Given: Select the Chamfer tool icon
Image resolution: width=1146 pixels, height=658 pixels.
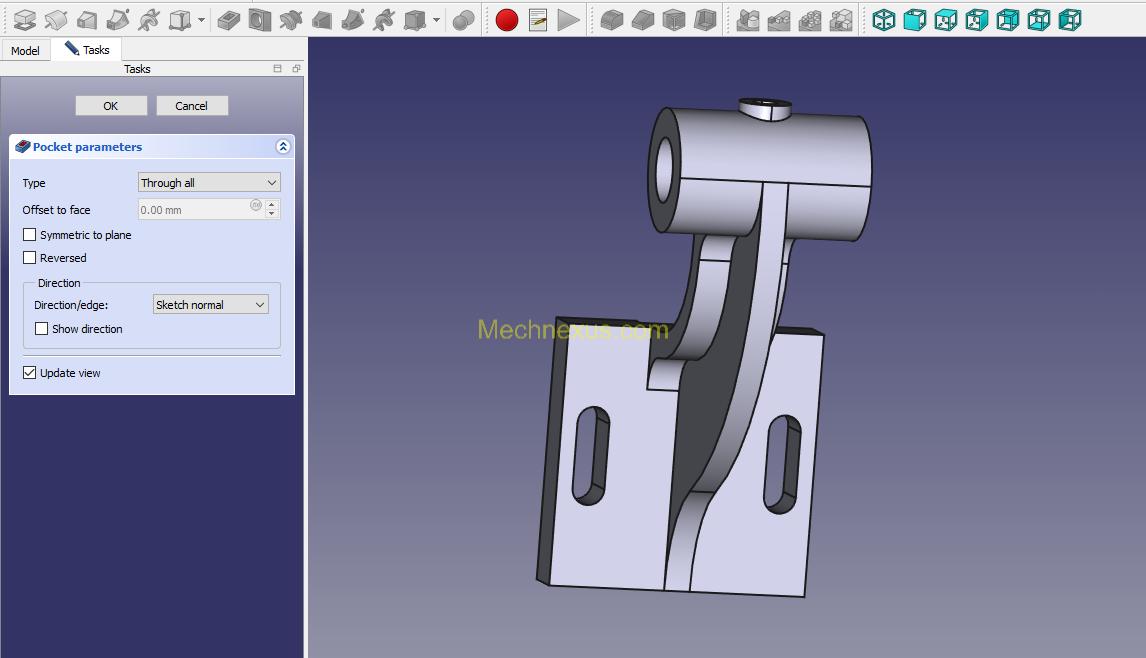Looking at the screenshot, I should coord(643,20).
